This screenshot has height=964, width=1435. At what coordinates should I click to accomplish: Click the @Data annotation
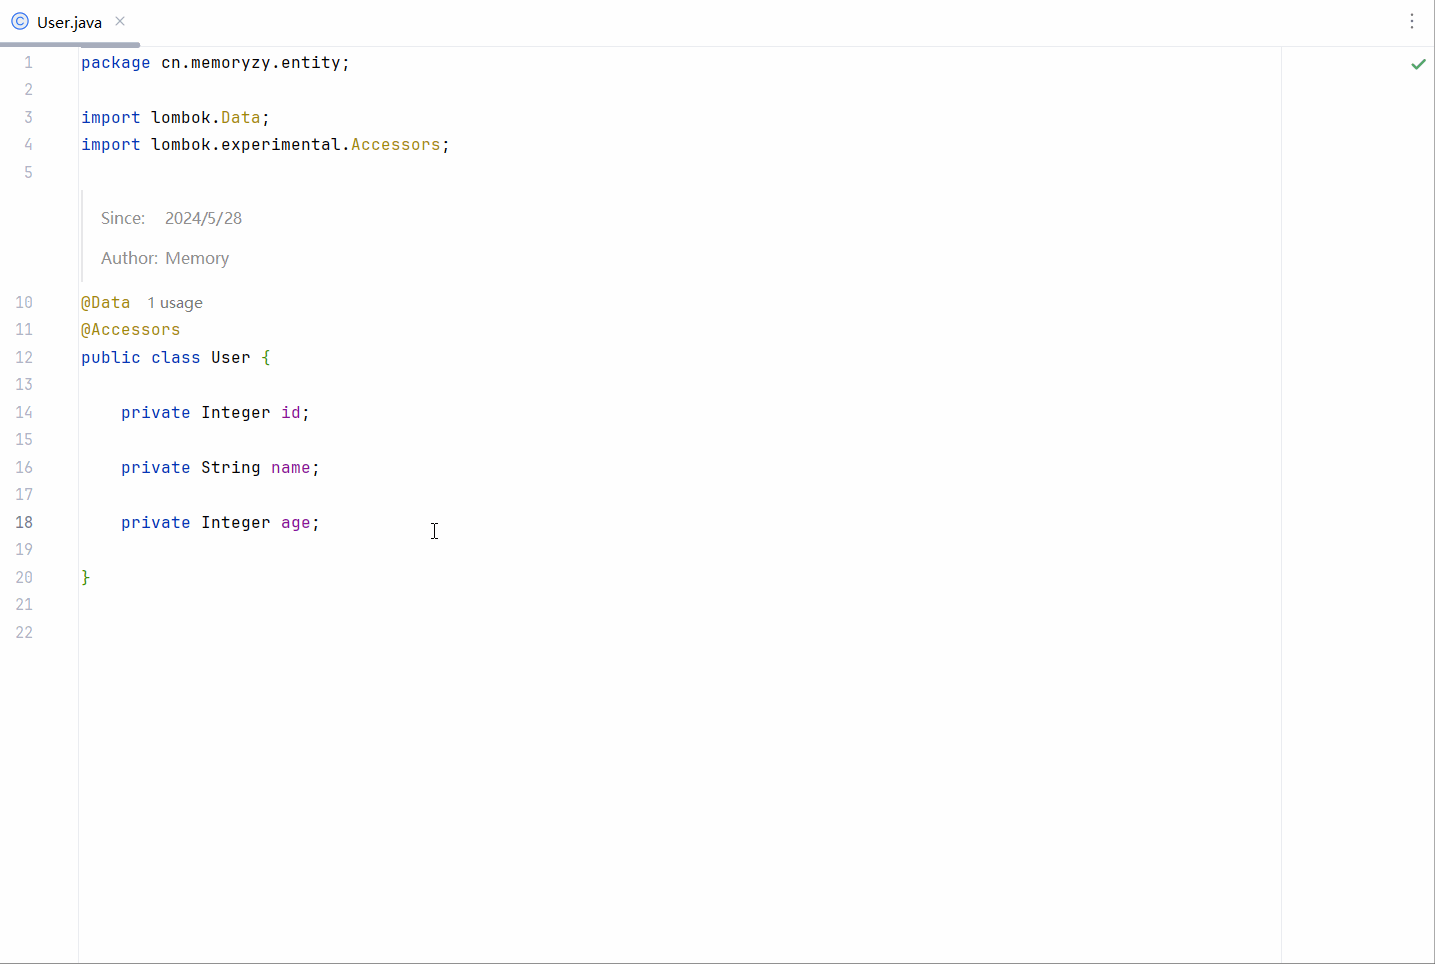[106, 302]
